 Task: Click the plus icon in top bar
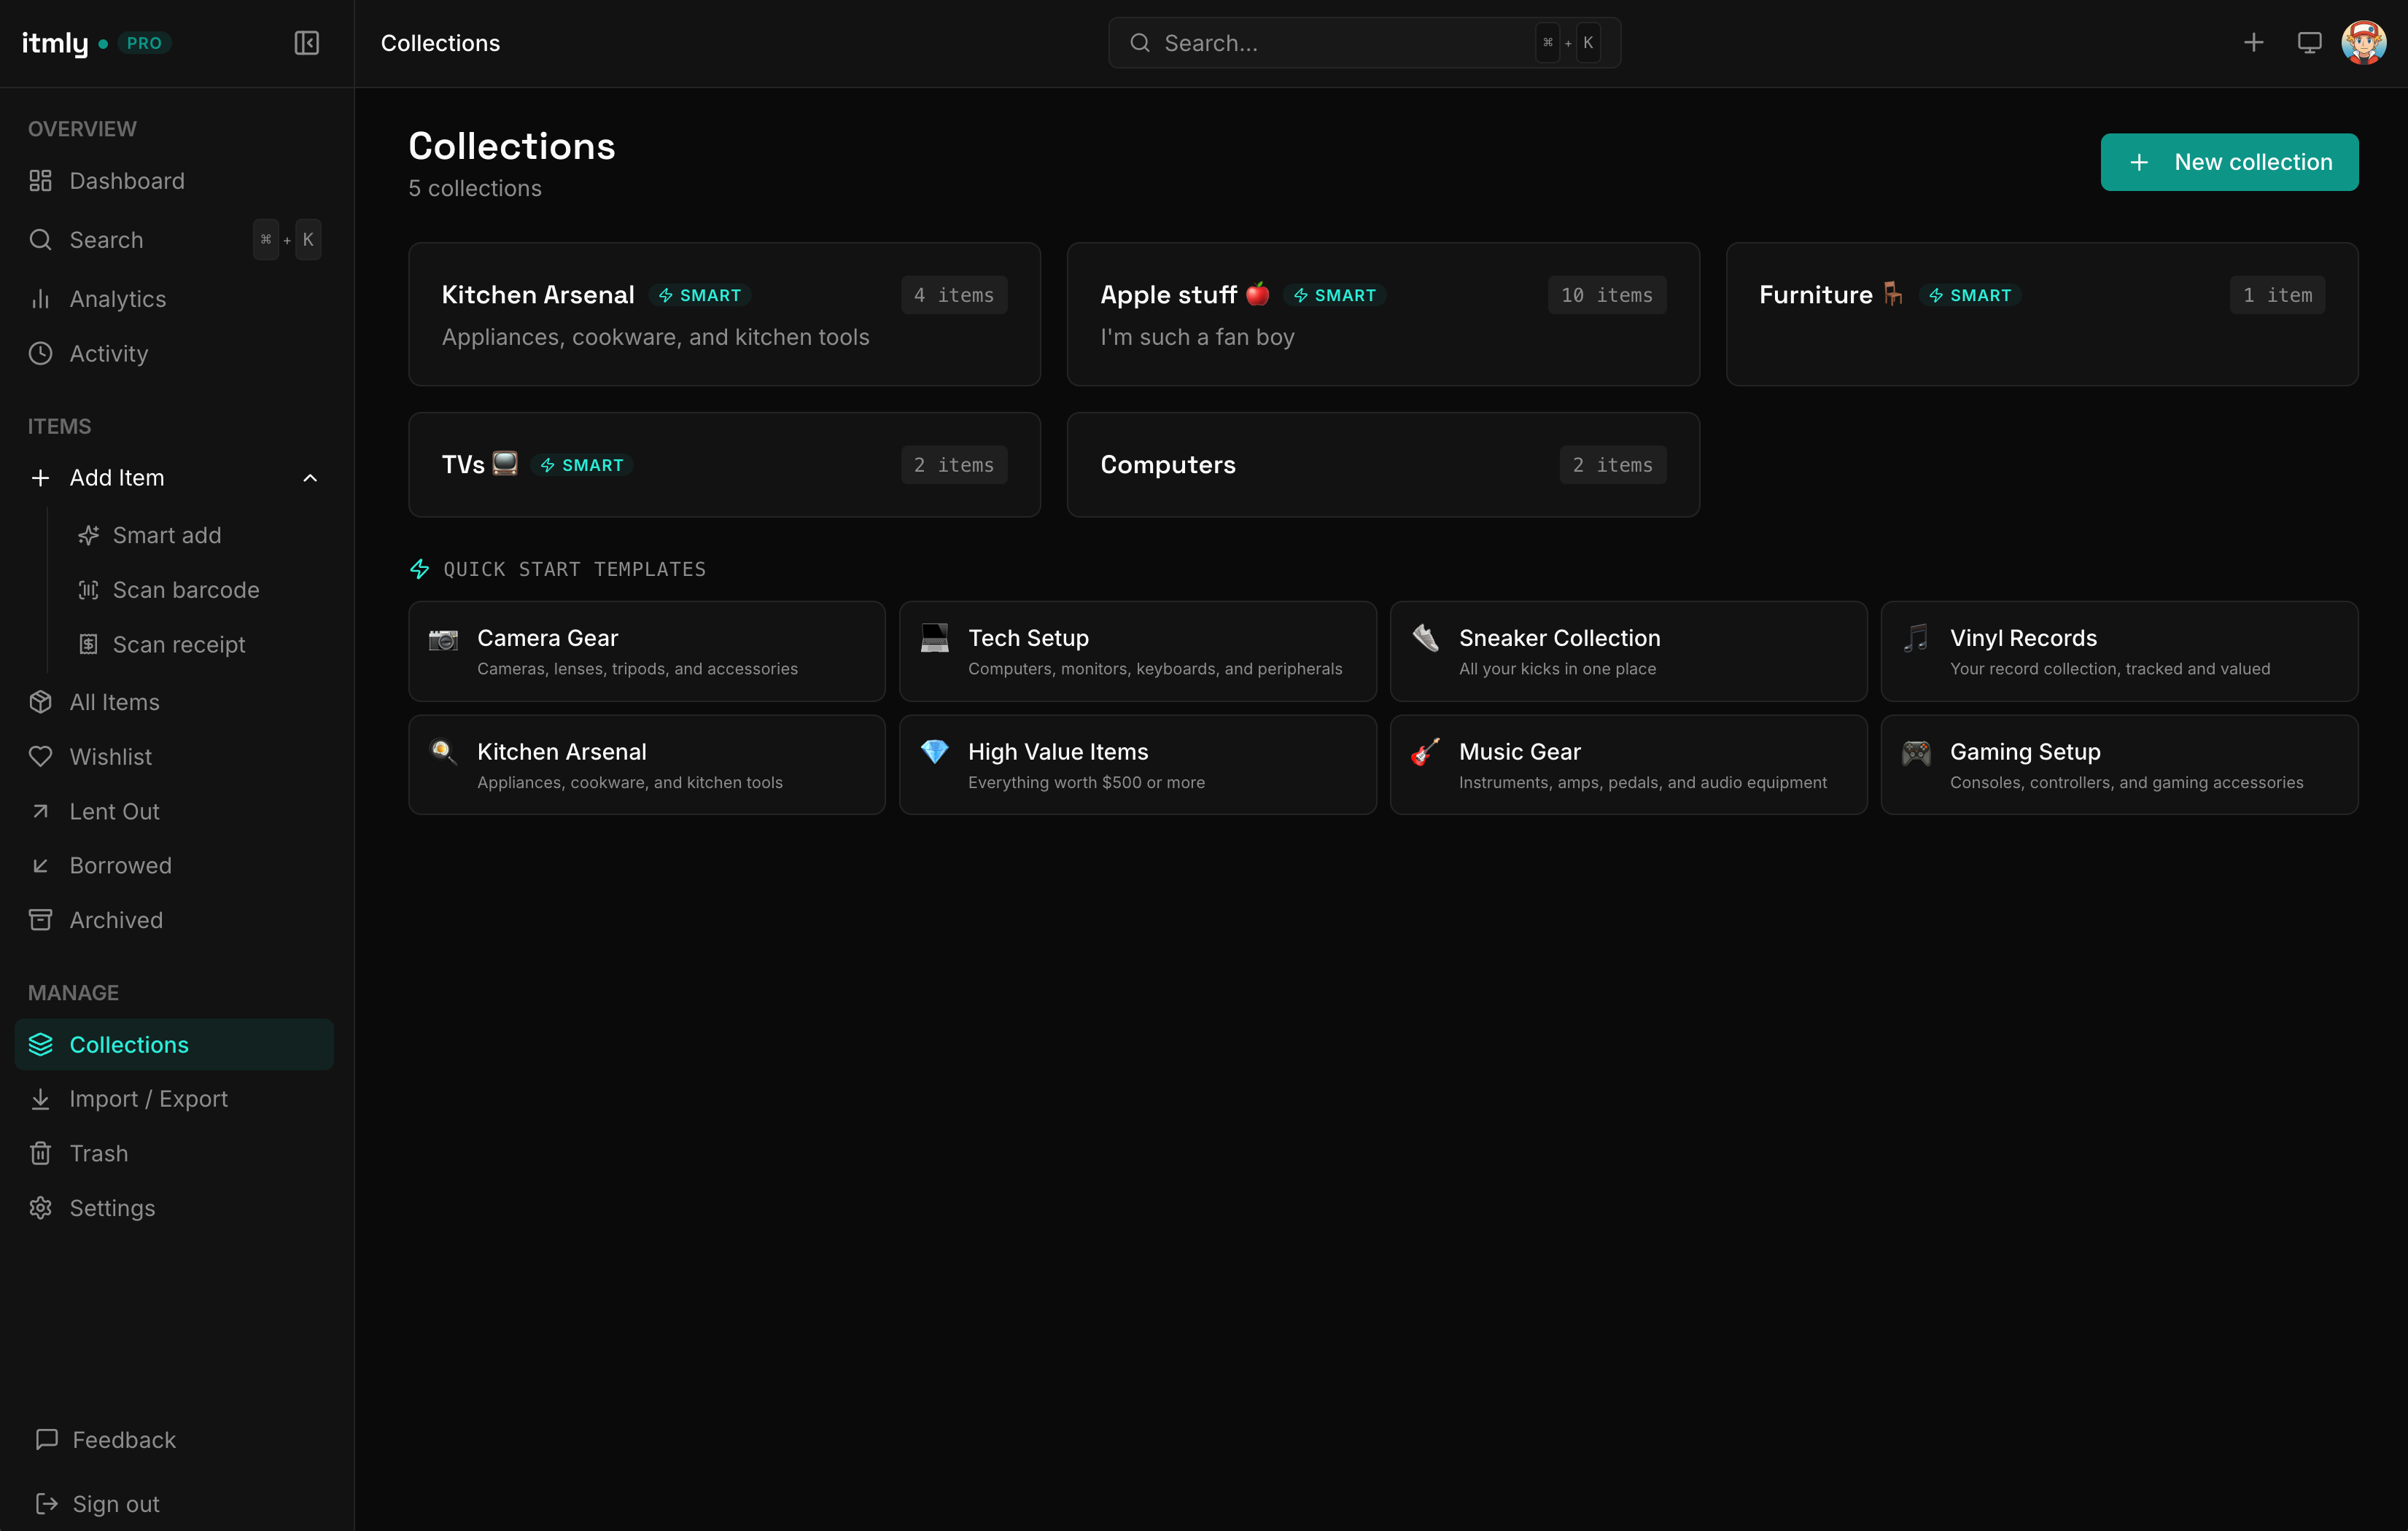tap(2253, 43)
